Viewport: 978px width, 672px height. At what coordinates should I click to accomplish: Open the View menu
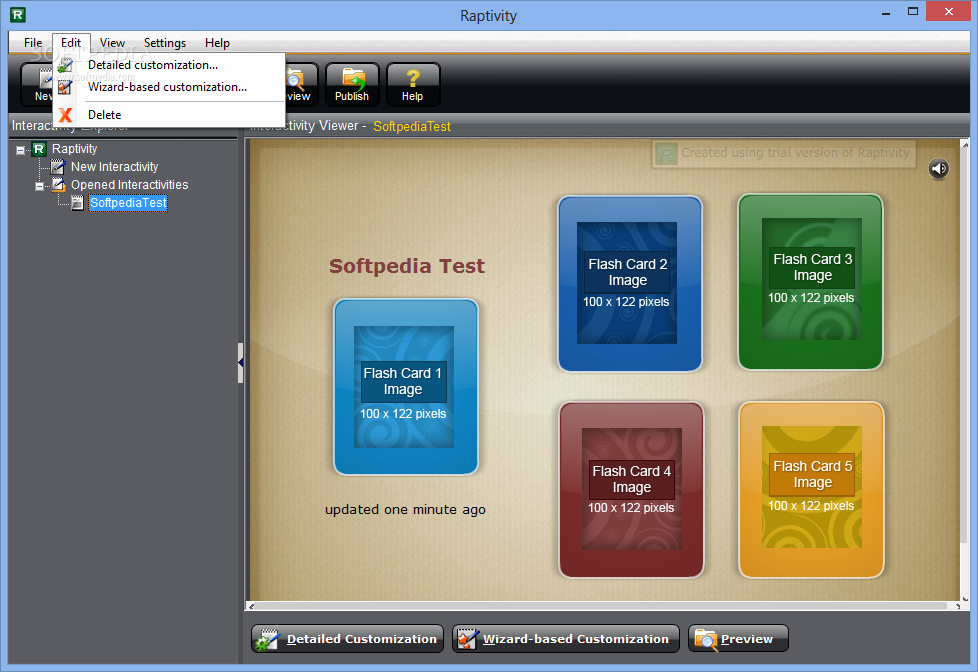pos(112,42)
